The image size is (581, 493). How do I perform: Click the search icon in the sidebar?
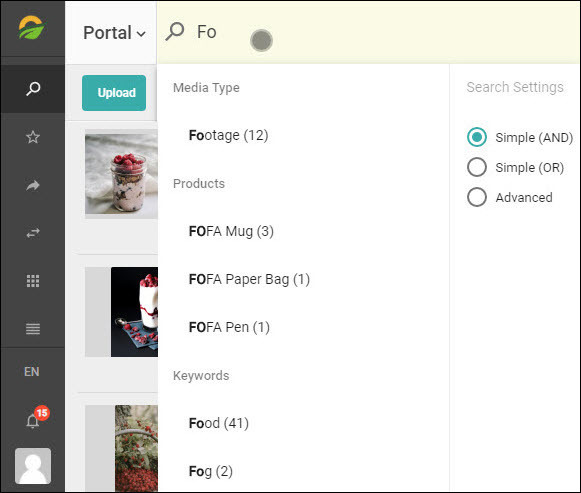click(x=33, y=89)
